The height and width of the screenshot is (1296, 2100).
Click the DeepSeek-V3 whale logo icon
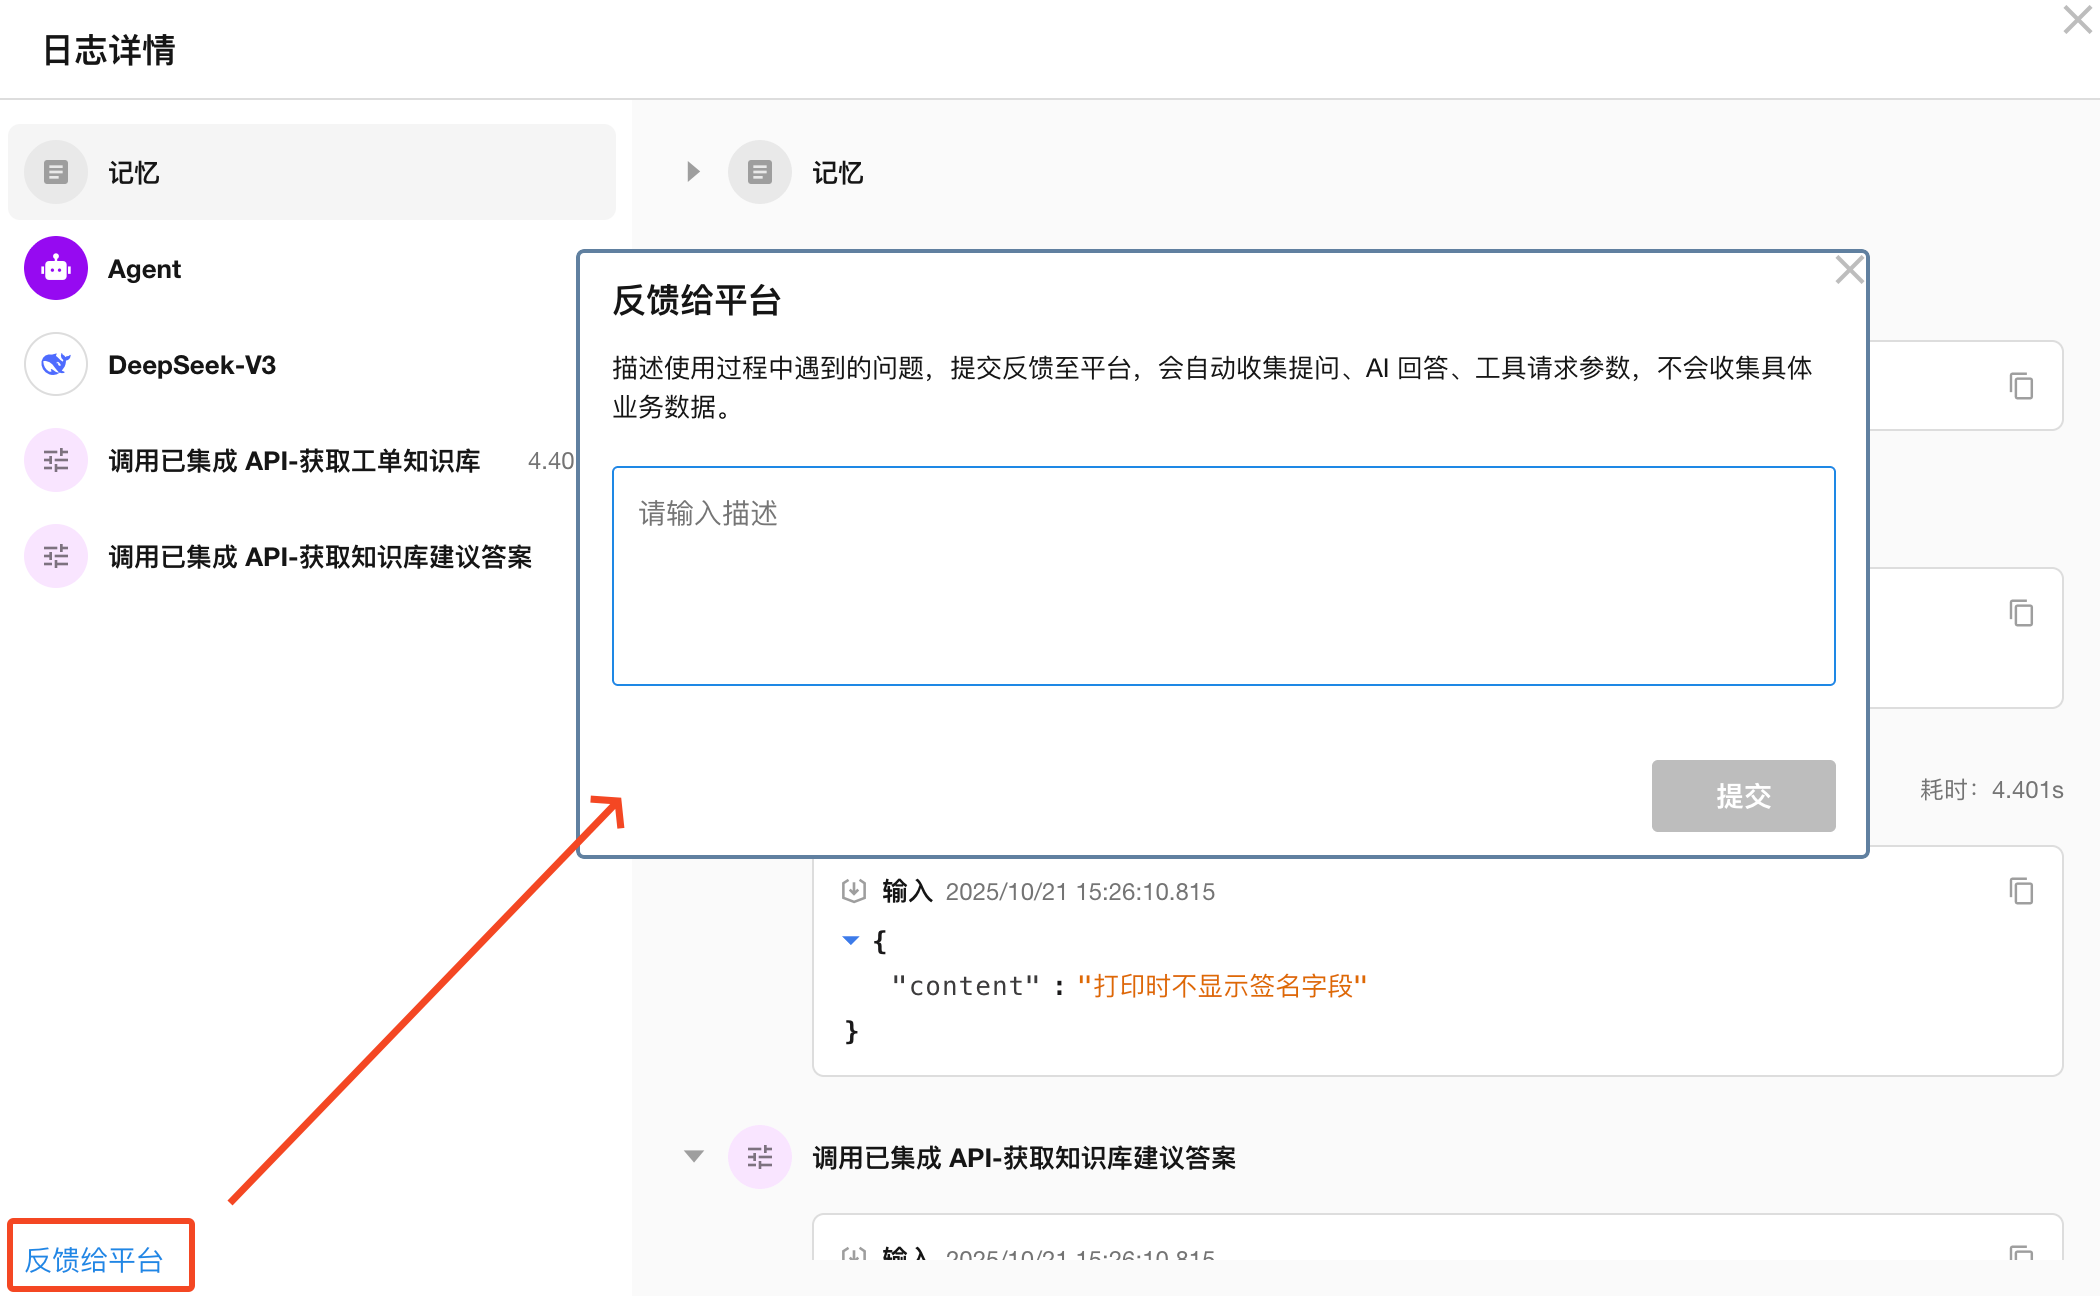[x=56, y=364]
